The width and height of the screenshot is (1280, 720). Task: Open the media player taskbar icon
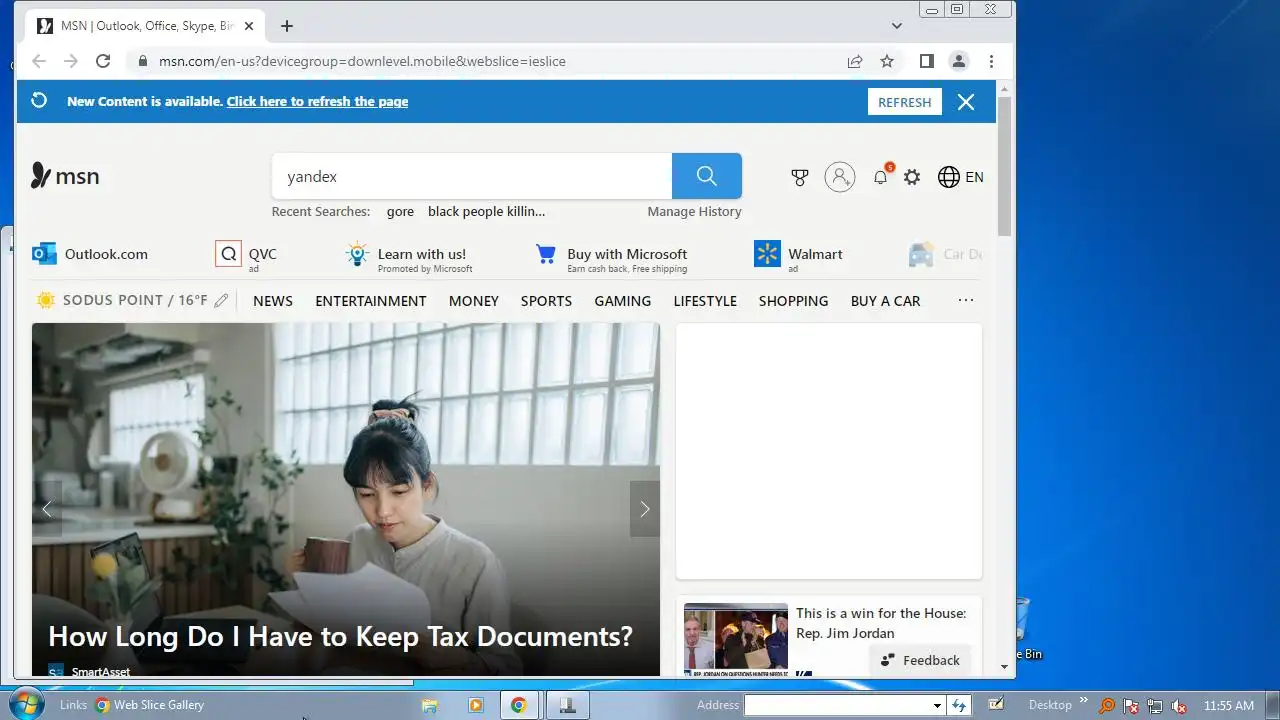[476, 705]
